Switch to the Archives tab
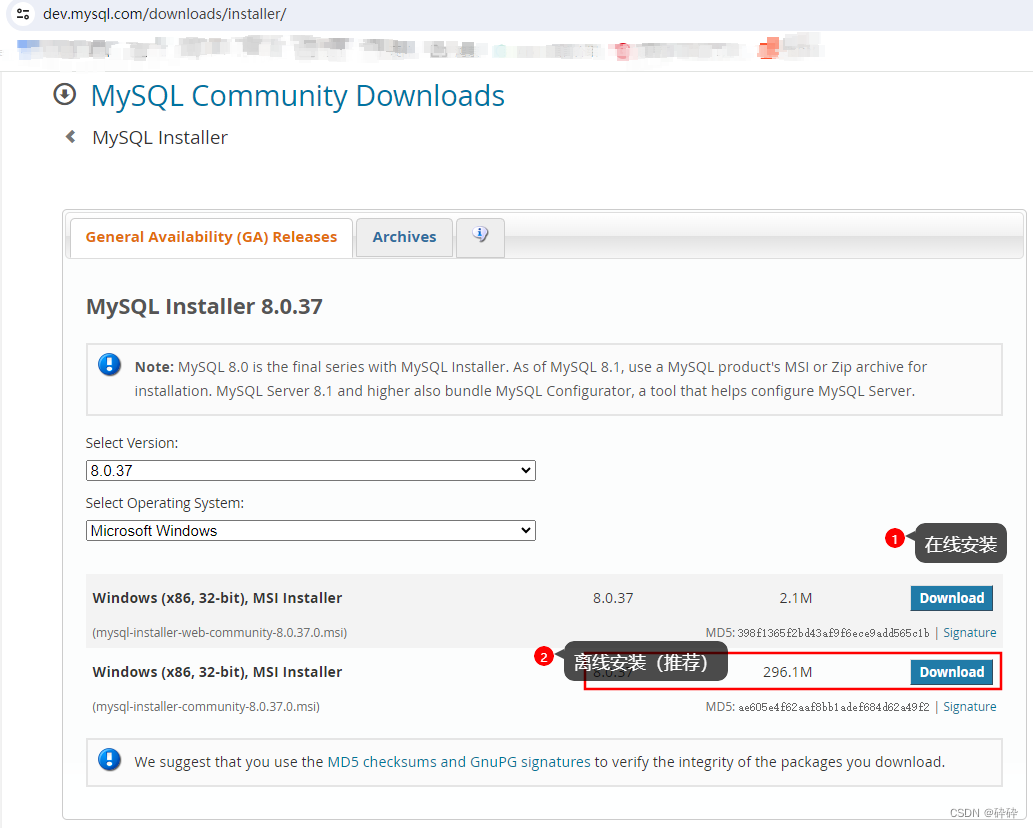Image resolution: width=1033 pixels, height=828 pixels. (405, 237)
